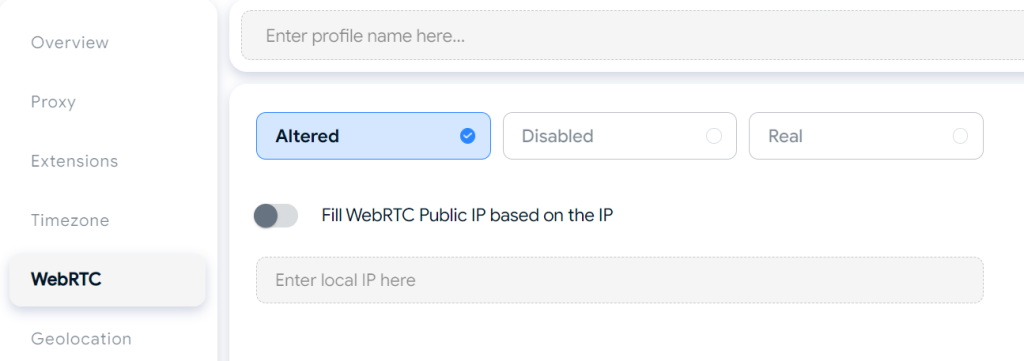Click the Altered label text in mode selector

(307, 136)
